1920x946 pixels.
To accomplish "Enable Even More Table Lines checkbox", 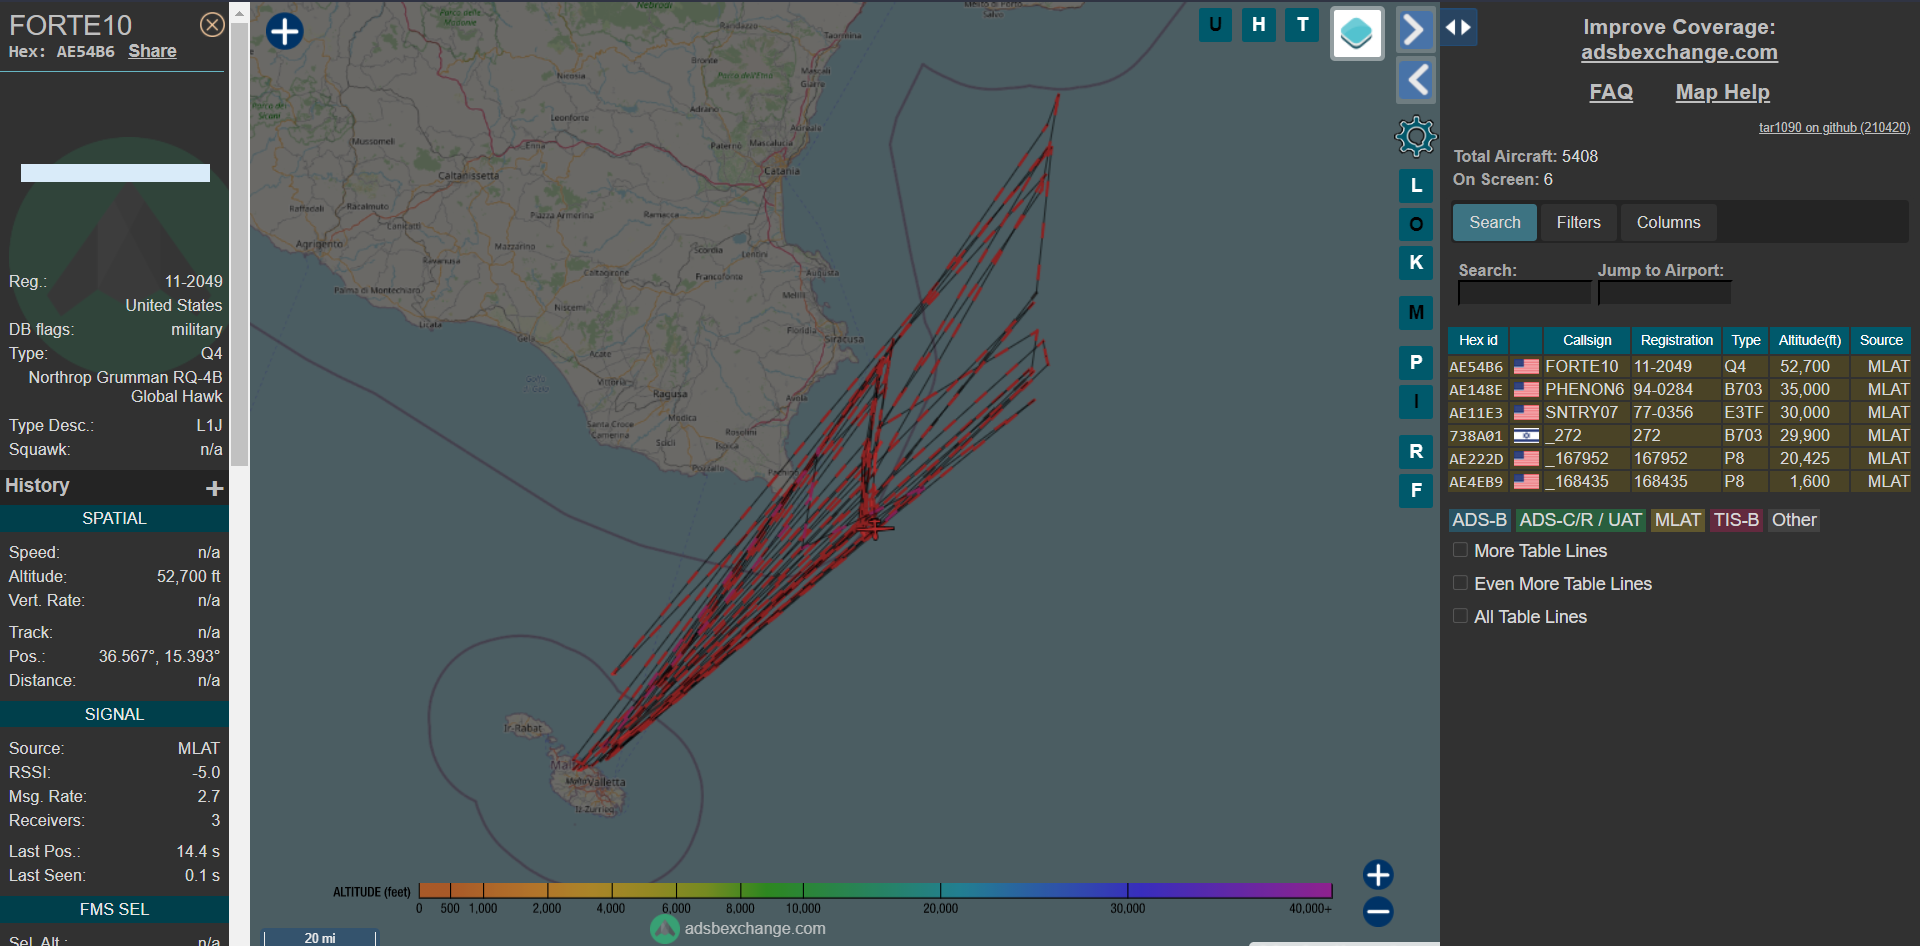I will tap(1460, 583).
